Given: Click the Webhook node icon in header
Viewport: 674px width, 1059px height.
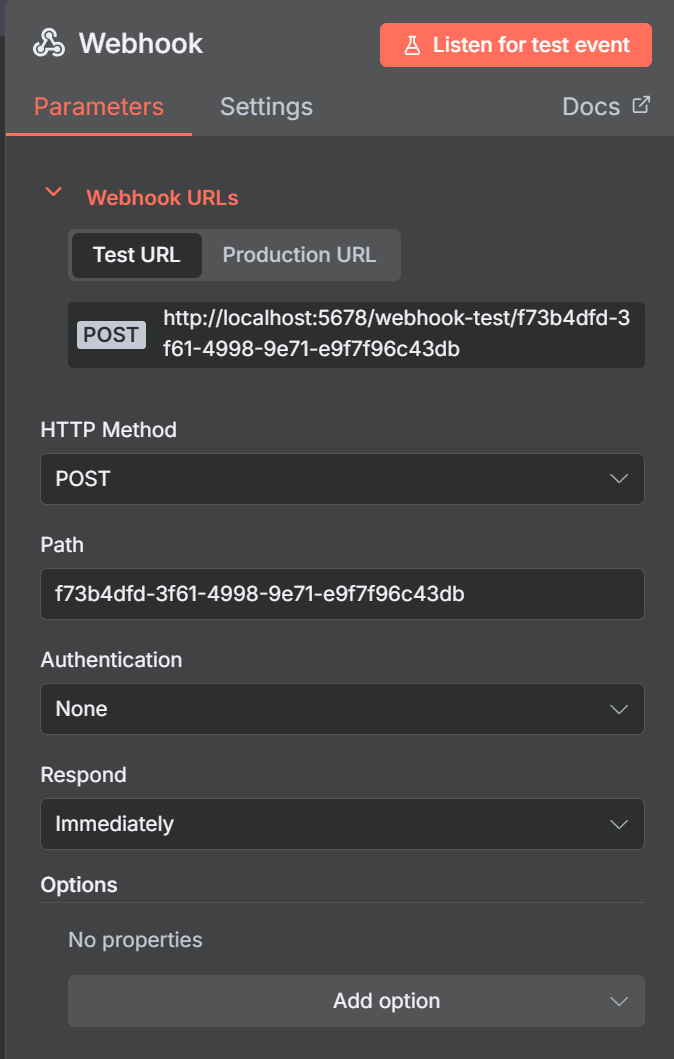Looking at the screenshot, I should (x=48, y=44).
